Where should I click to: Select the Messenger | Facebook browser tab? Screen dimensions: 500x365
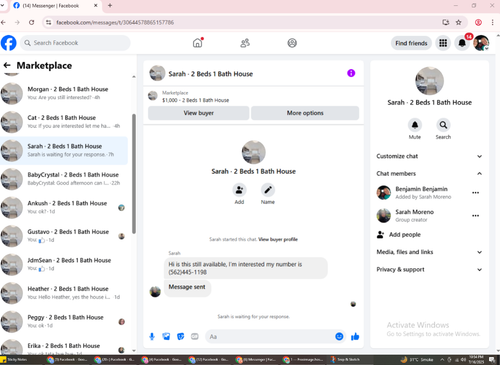click(55, 6)
